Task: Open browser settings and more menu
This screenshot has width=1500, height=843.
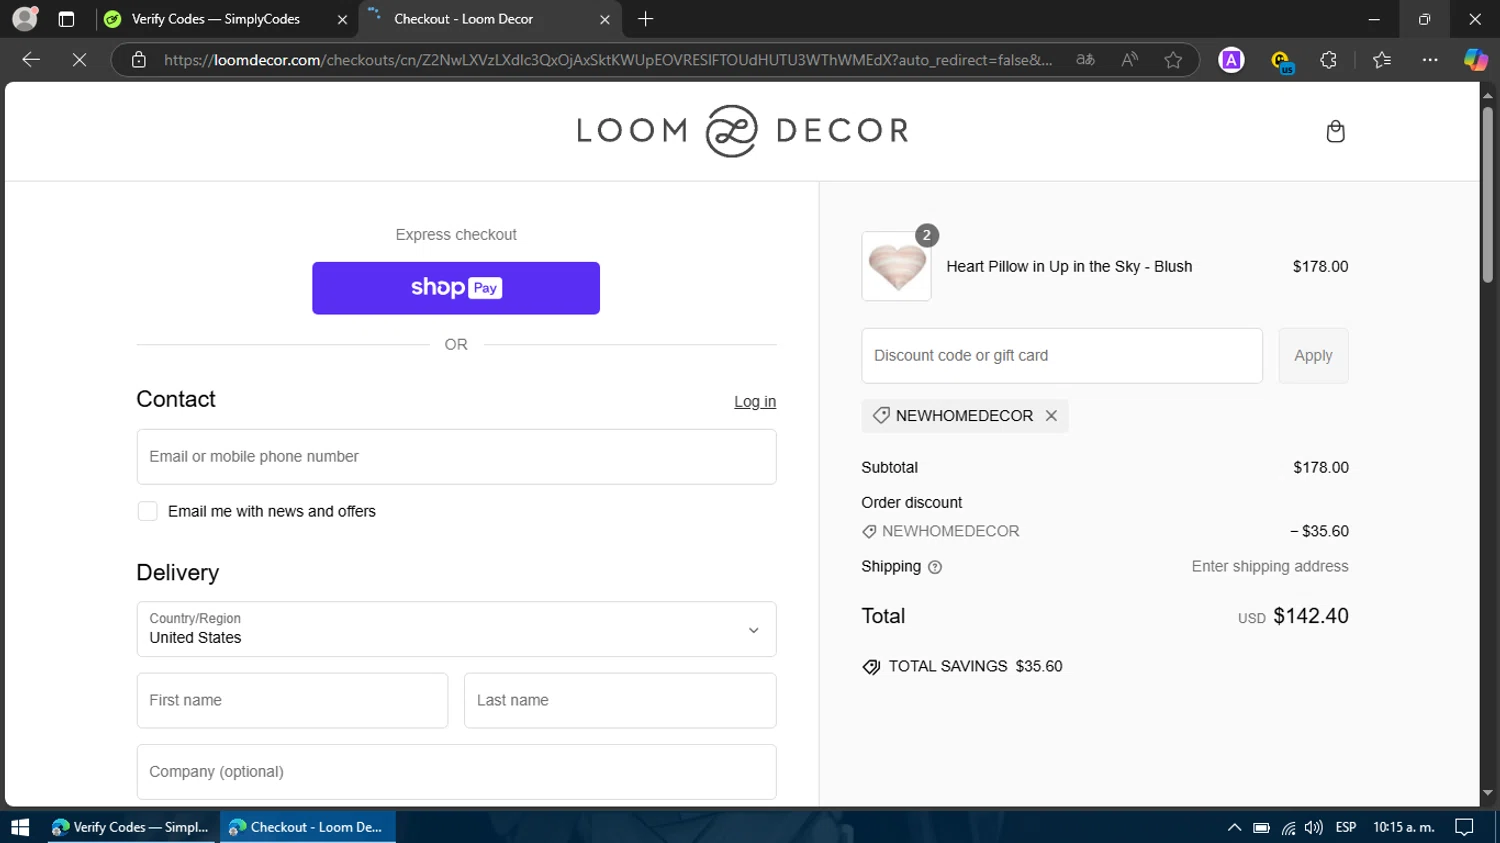Action: (1430, 60)
